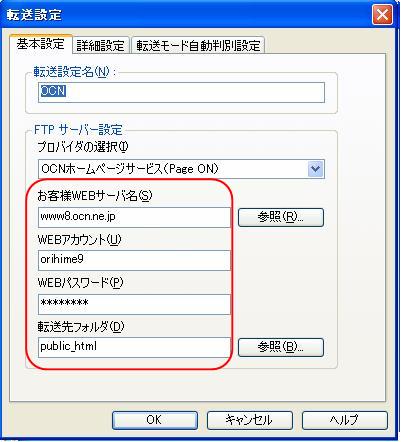Screen dimensions: 401x442
Task: Click the 転送設定 title bar
Action: click(187, 15)
